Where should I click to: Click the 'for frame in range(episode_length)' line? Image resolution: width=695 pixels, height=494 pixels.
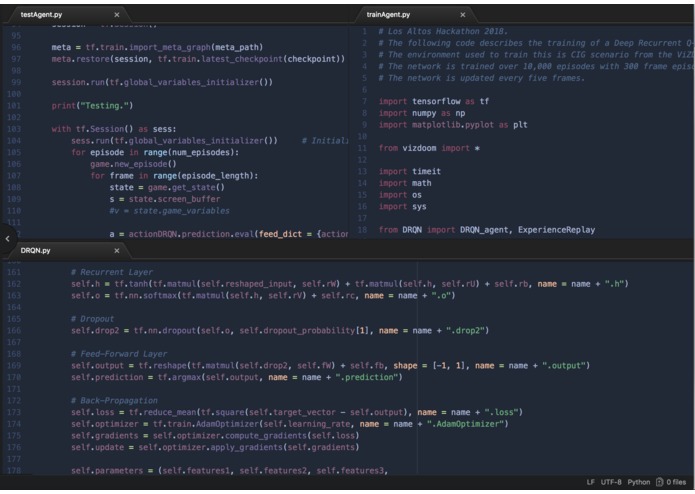[174, 175]
